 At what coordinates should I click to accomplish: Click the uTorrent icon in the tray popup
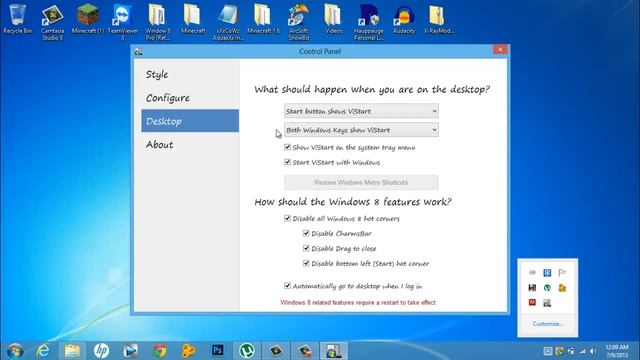click(x=547, y=288)
